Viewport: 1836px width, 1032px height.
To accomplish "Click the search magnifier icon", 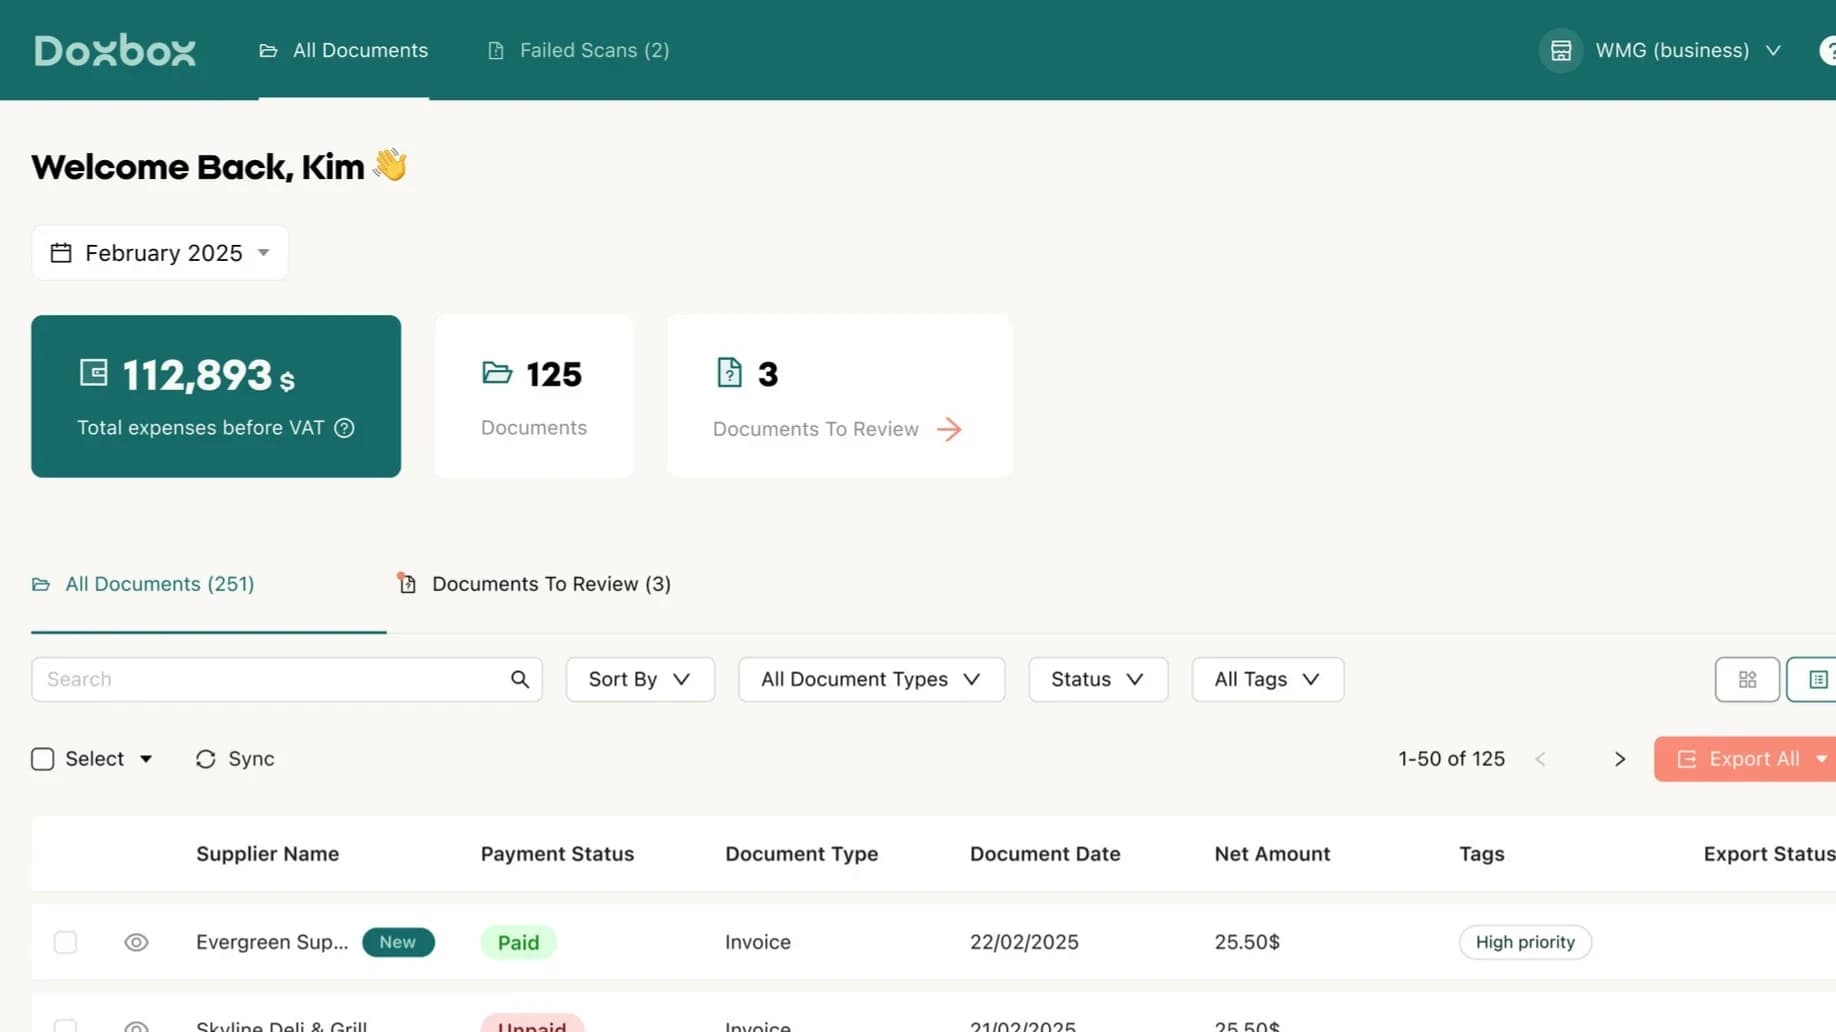I will tap(520, 679).
